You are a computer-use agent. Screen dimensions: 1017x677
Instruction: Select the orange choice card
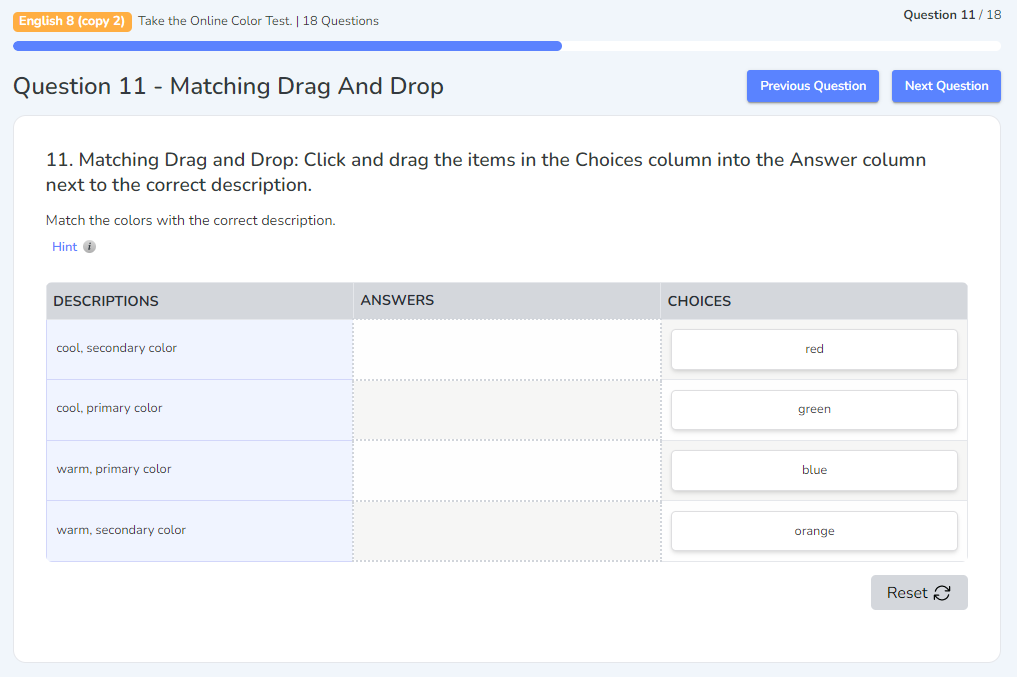[814, 531]
